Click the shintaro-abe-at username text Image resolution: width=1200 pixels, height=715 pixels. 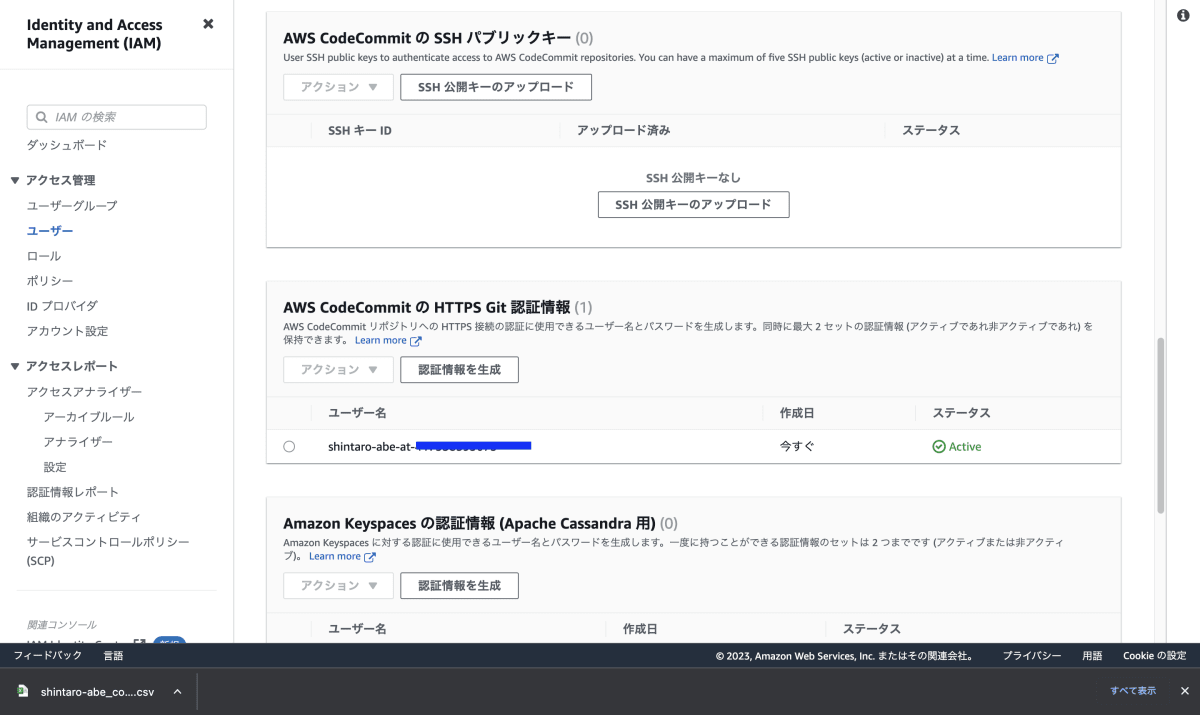[429, 447]
